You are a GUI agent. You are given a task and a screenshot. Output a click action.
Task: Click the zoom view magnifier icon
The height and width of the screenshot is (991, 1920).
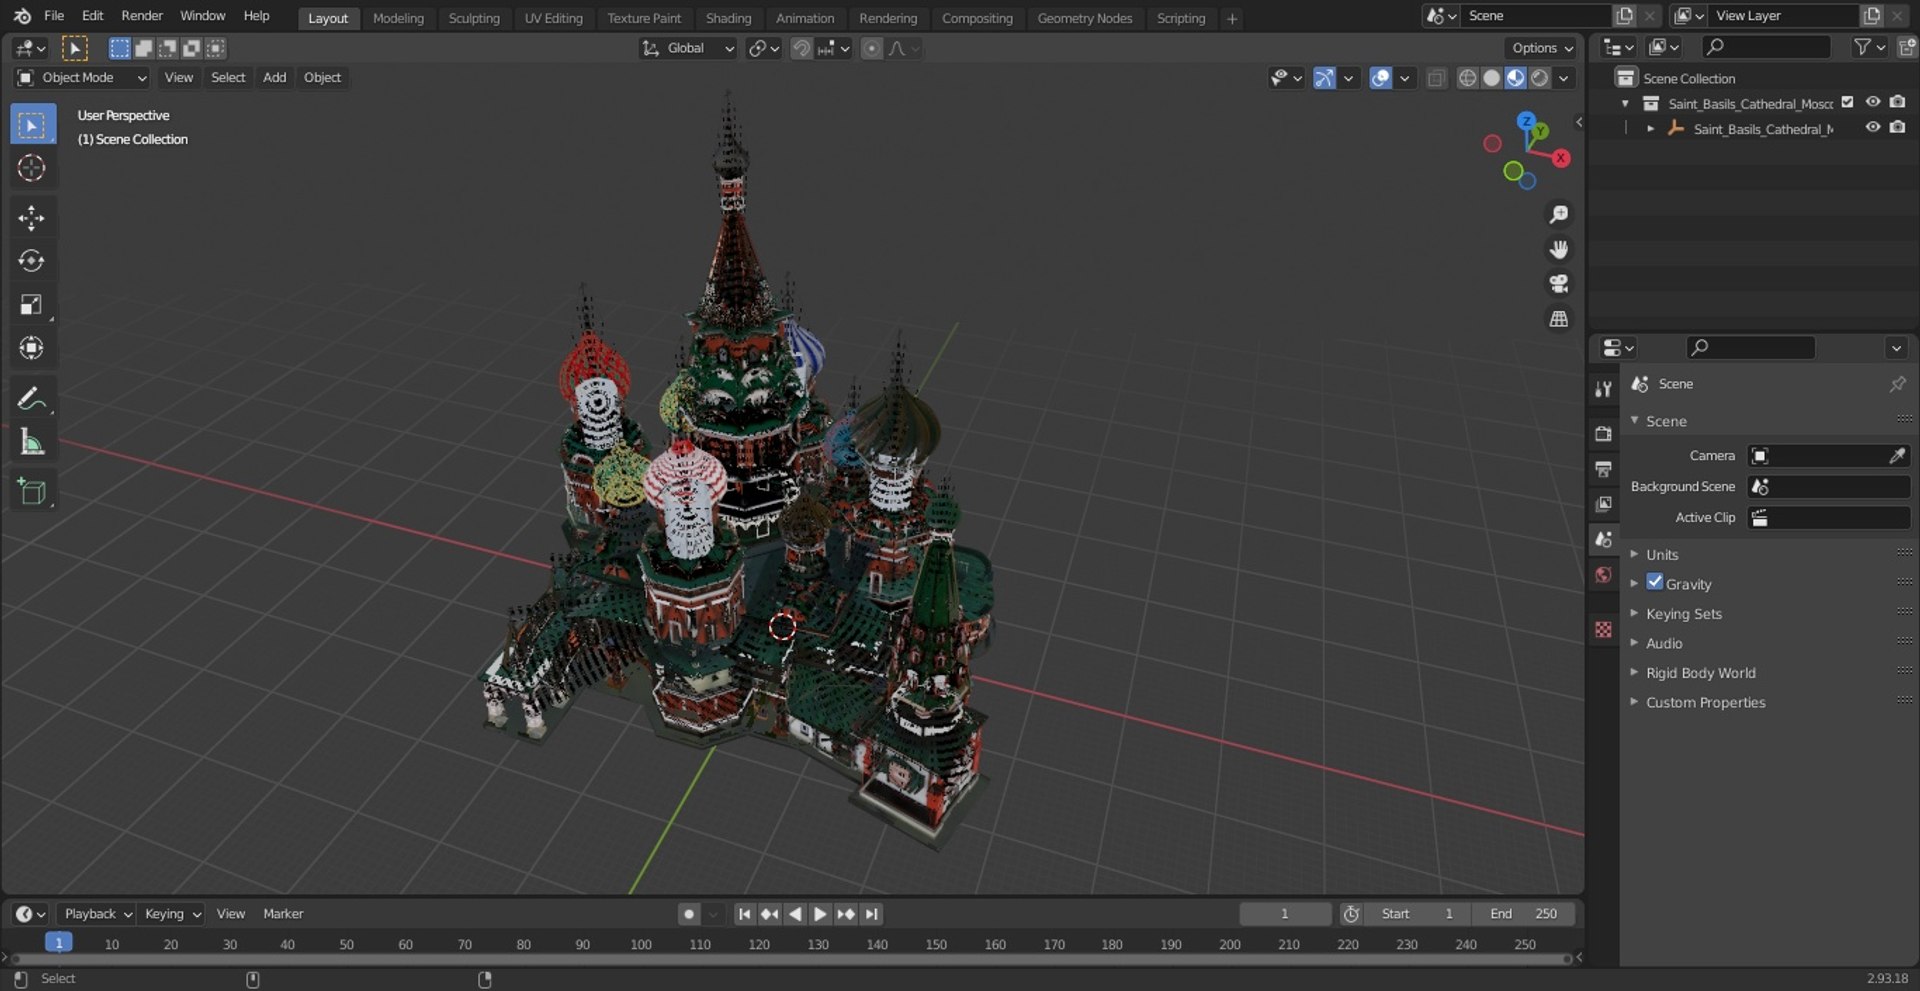point(1558,214)
